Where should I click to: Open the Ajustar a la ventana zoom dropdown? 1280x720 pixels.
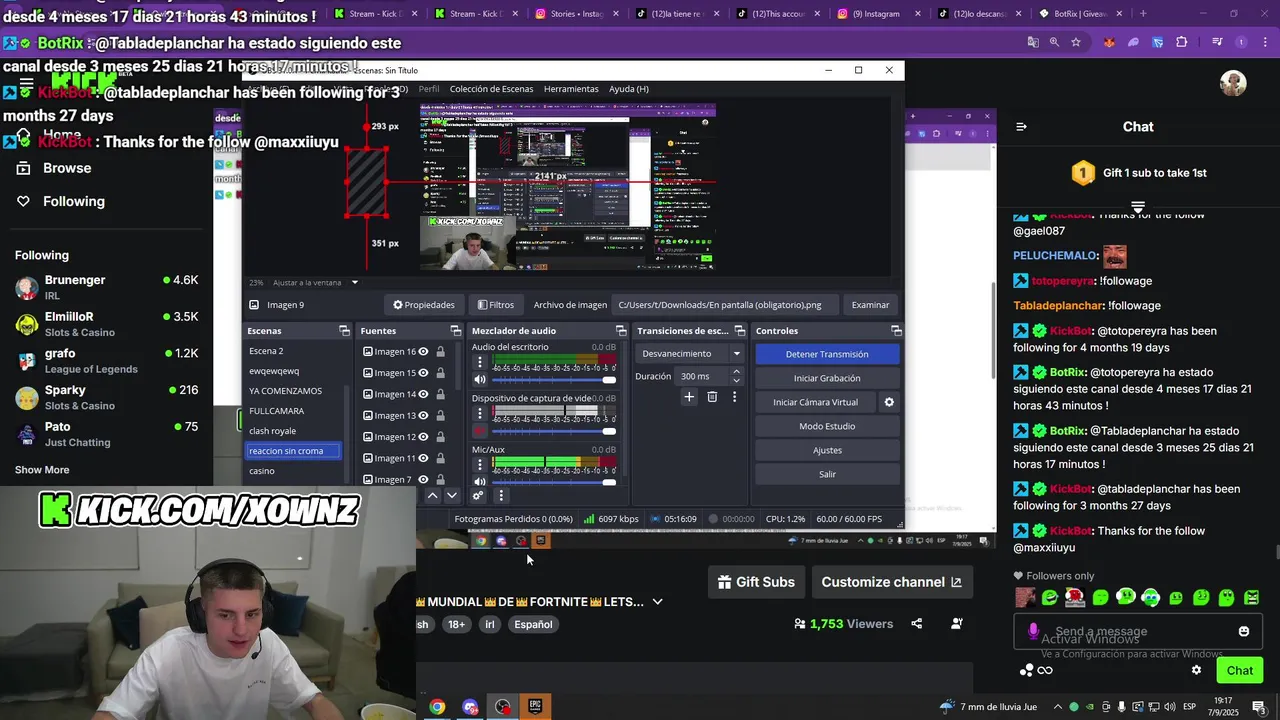point(354,282)
